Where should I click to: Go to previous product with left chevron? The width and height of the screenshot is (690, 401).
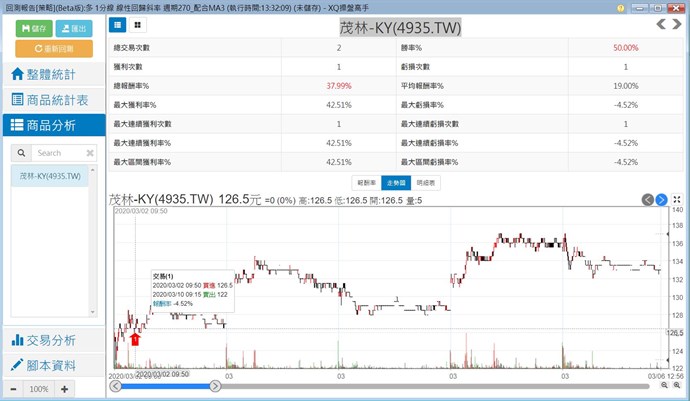(661, 25)
